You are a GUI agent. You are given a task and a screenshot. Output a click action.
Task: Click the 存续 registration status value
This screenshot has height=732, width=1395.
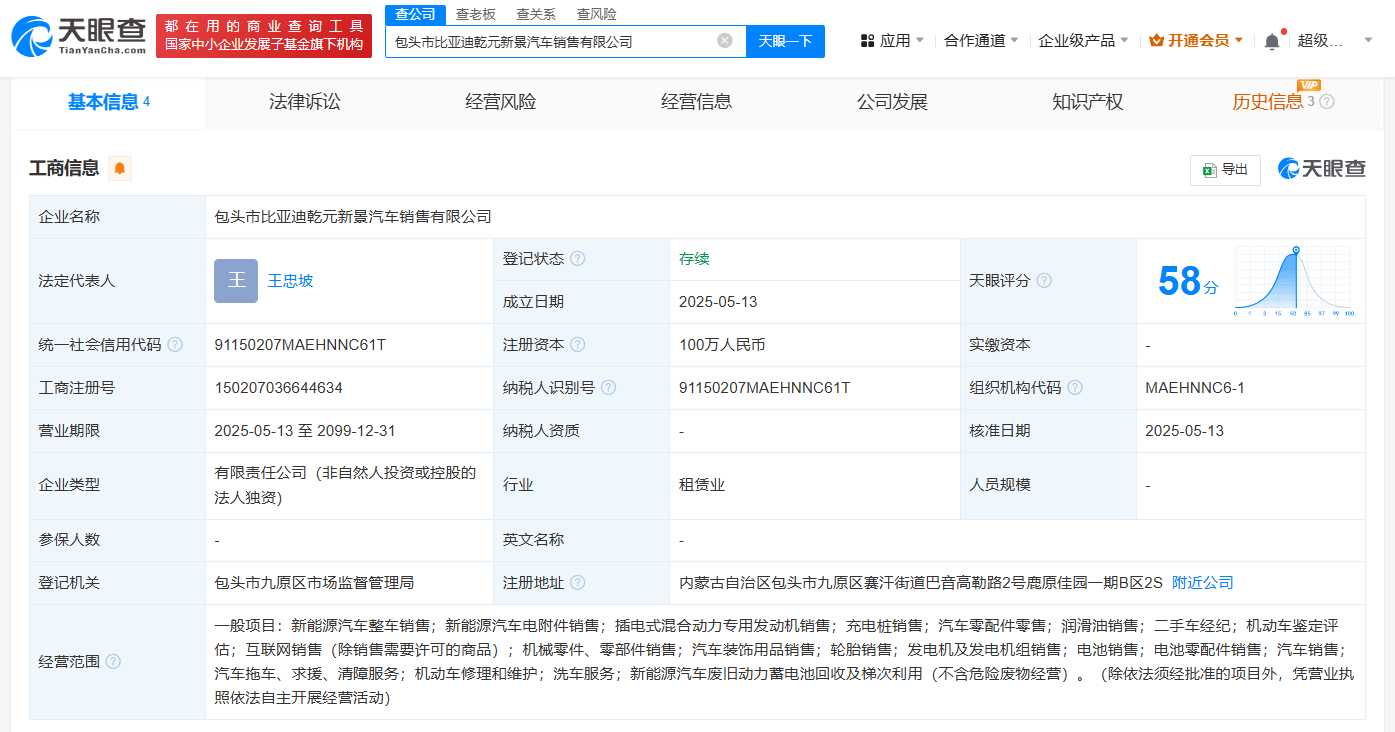click(694, 259)
